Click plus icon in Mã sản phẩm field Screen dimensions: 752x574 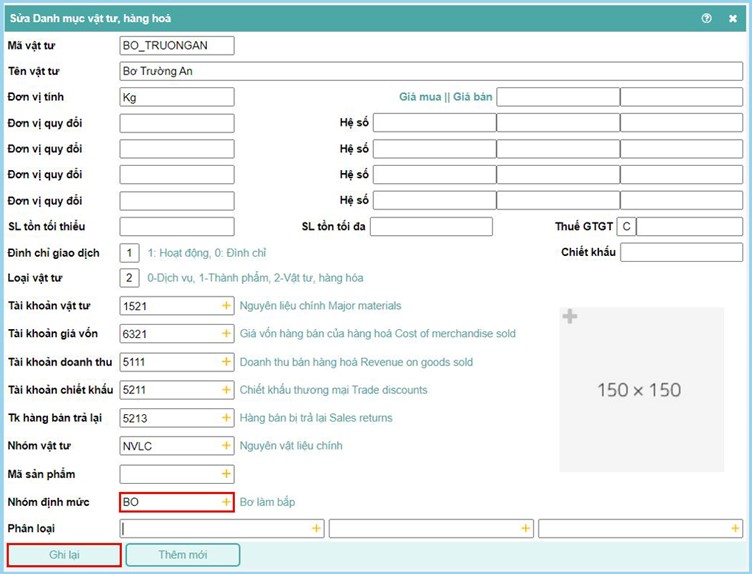226,473
